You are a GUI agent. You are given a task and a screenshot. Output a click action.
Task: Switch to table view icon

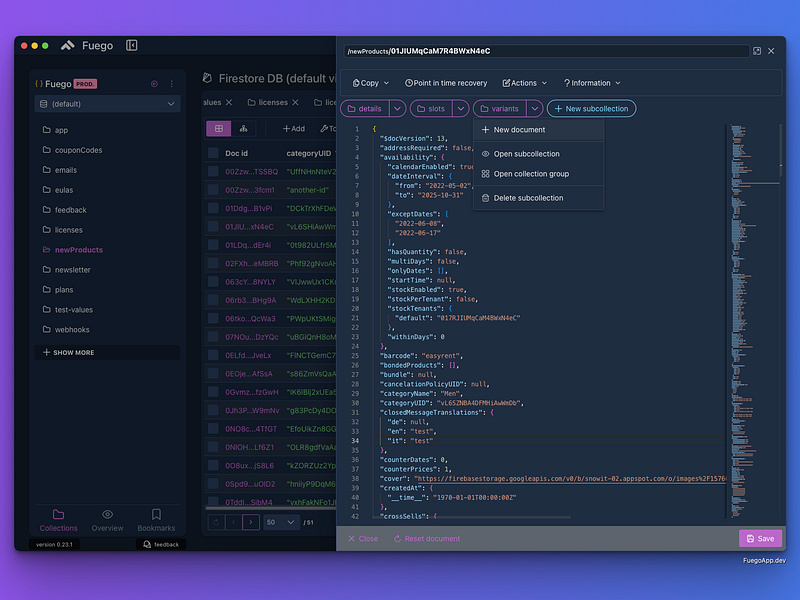coord(219,129)
